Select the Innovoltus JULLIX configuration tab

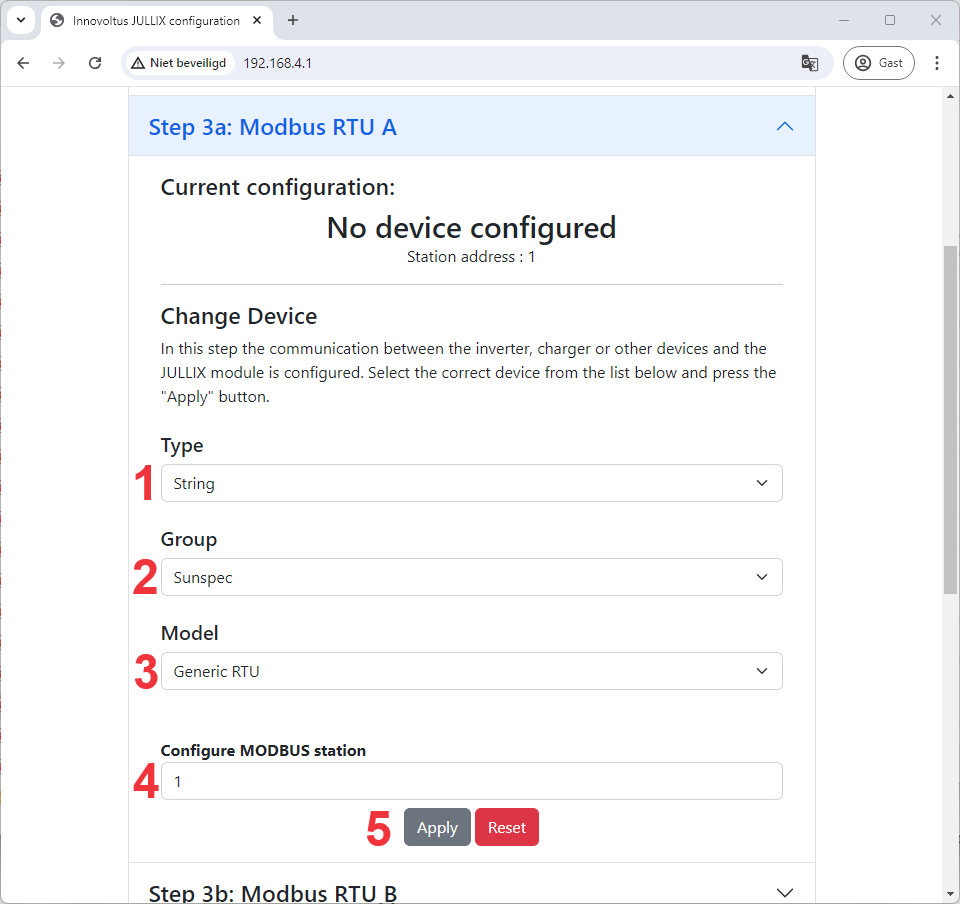click(155, 20)
